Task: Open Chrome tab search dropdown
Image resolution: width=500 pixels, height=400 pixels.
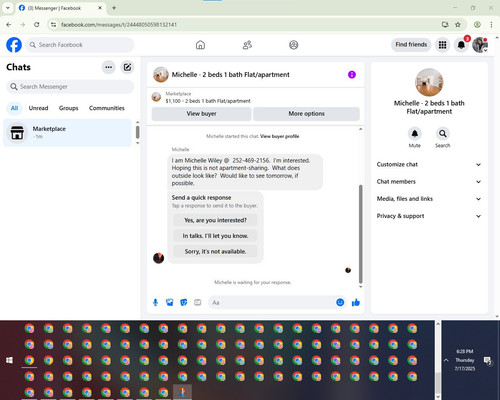Action: pos(8,8)
